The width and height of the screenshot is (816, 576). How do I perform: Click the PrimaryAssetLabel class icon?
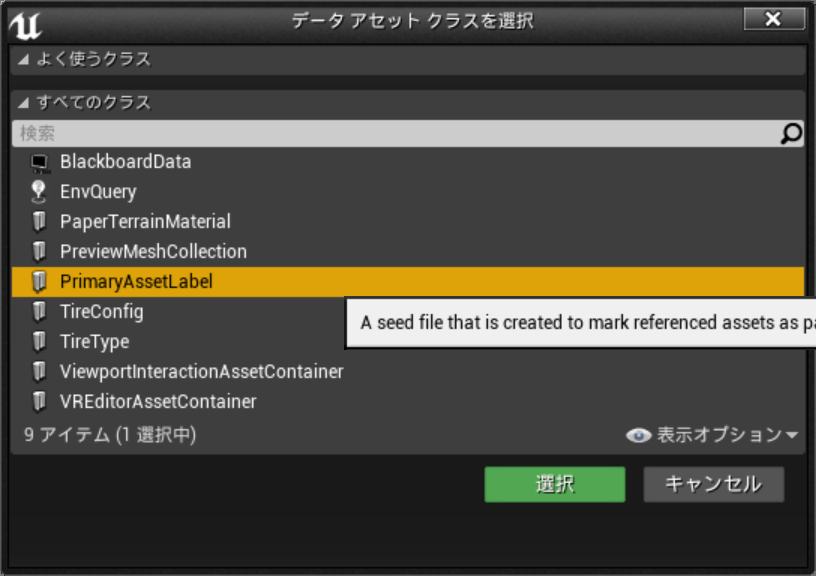point(39,282)
